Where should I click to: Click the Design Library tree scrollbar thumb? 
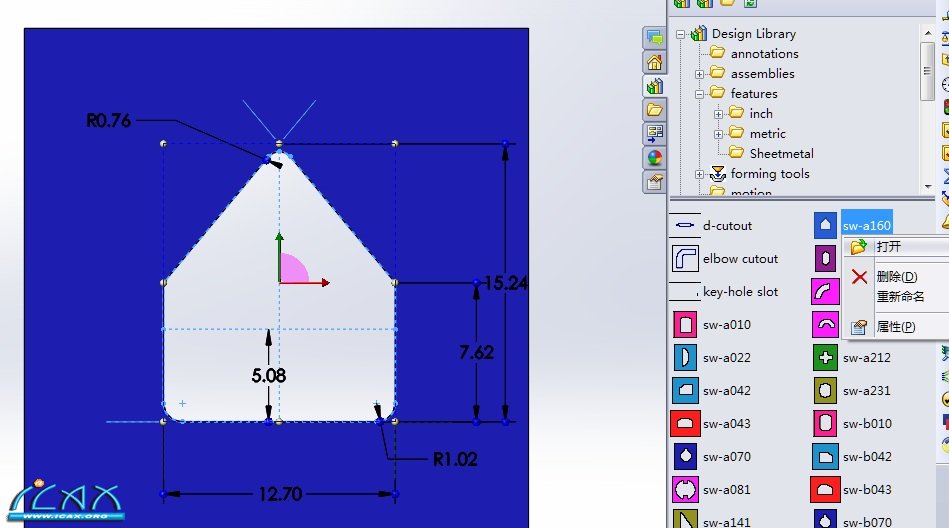[927, 71]
